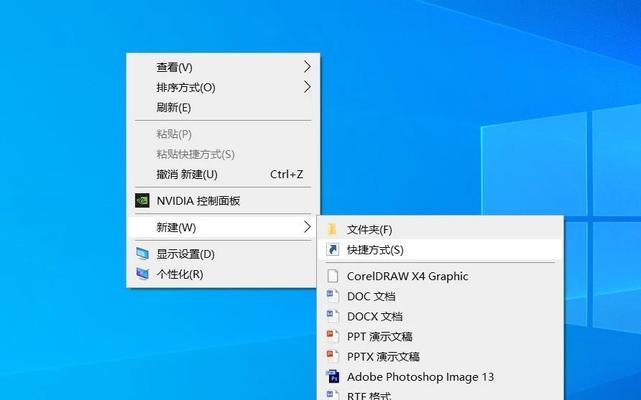The width and height of the screenshot is (641, 400).
Task: Create new RTF 格式 document
Action: click(440, 395)
